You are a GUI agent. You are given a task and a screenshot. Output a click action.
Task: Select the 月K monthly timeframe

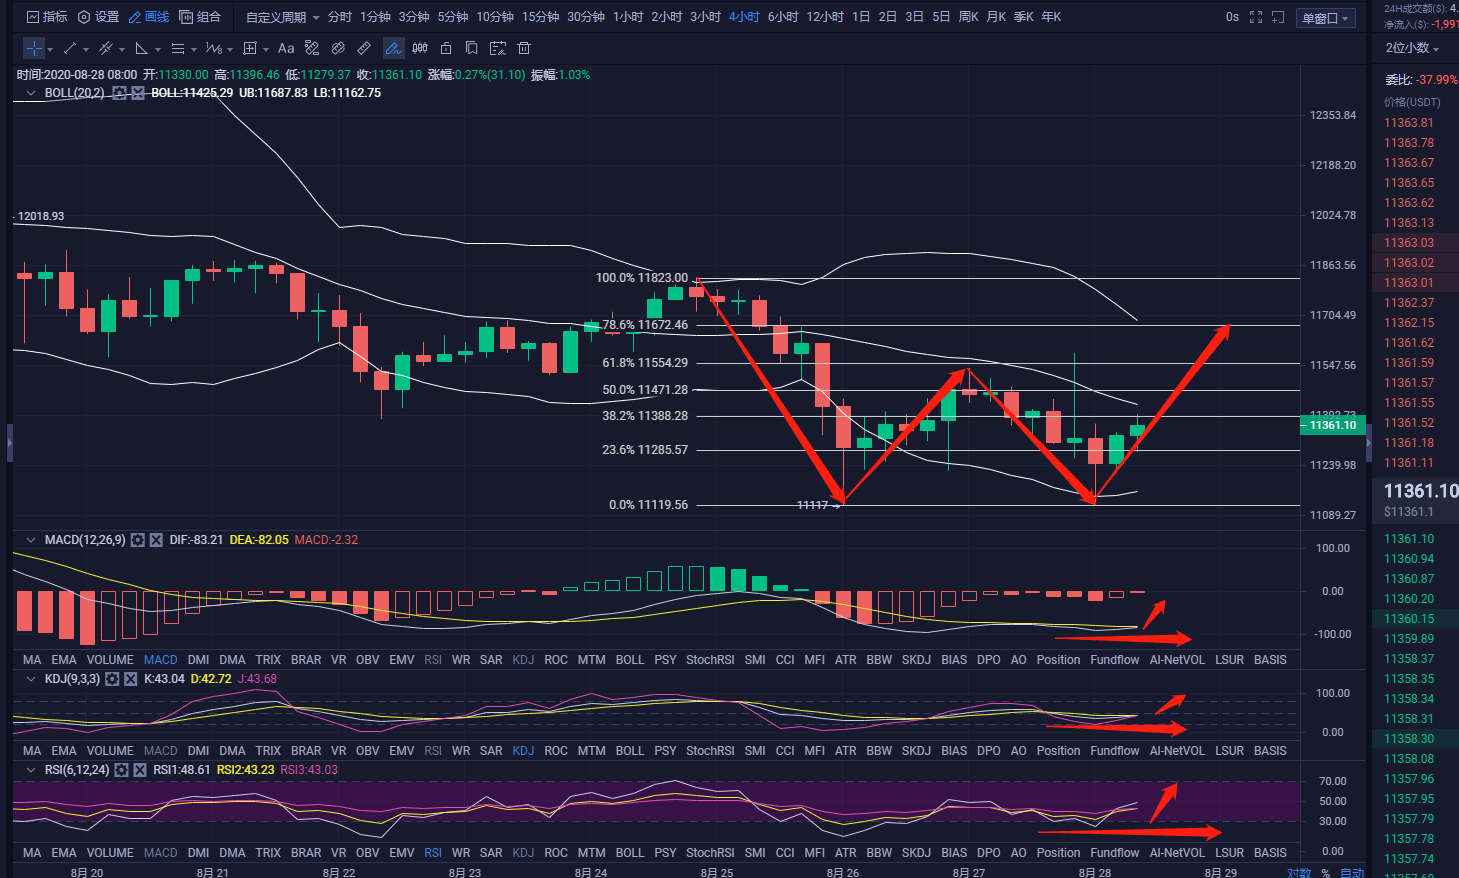(996, 17)
